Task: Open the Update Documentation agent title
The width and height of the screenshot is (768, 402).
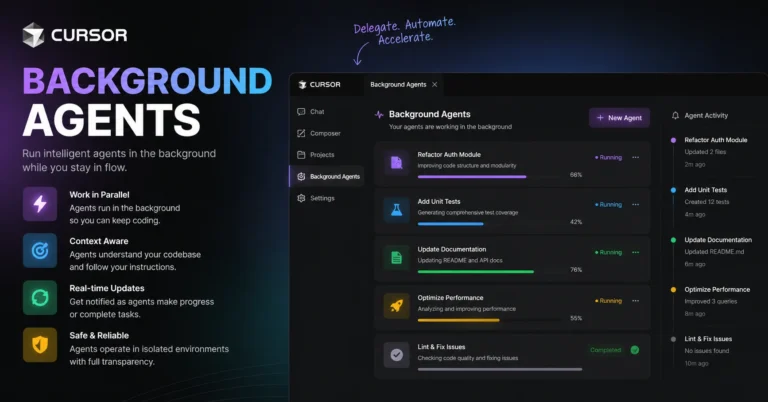Action: pyautogui.click(x=452, y=249)
